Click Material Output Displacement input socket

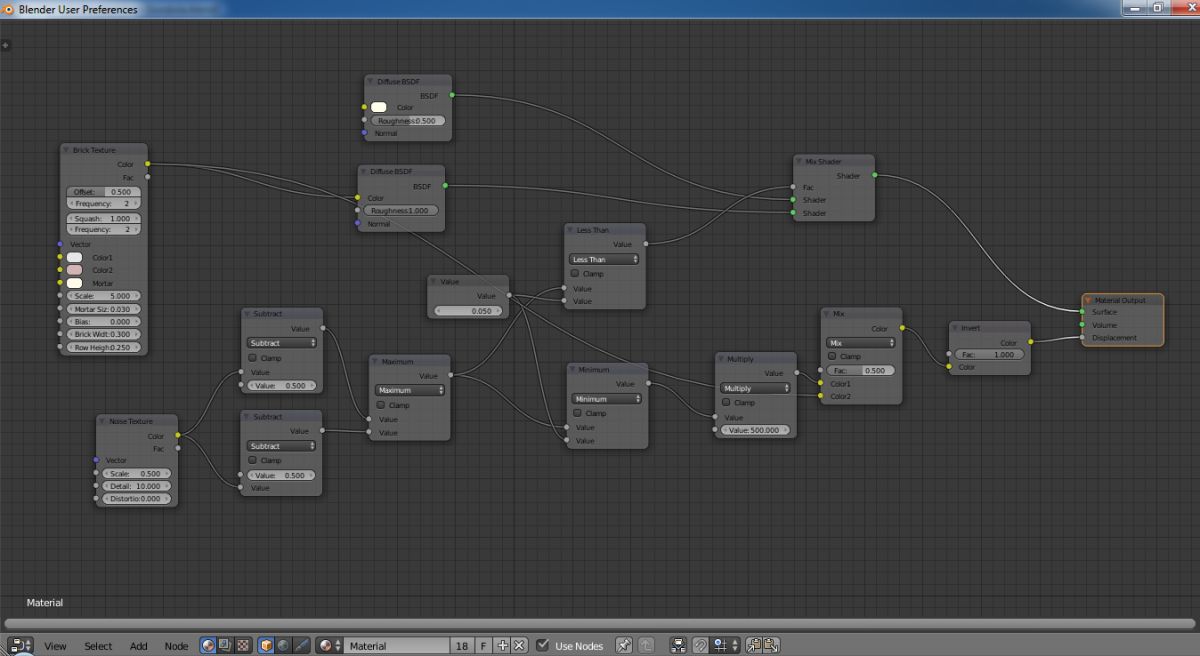[1082, 338]
